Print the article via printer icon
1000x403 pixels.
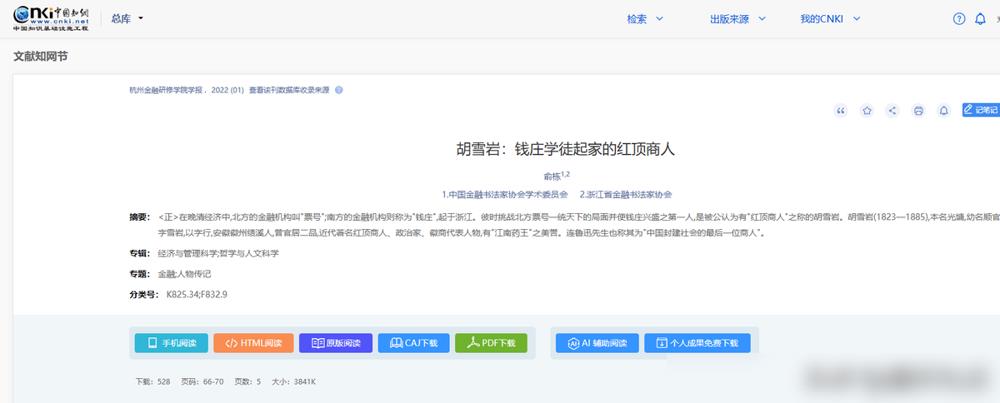click(918, 111)
